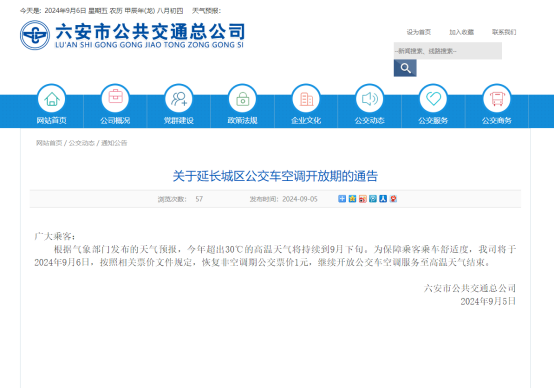
Task: Click the last red share icon
Action: [393, 199]
